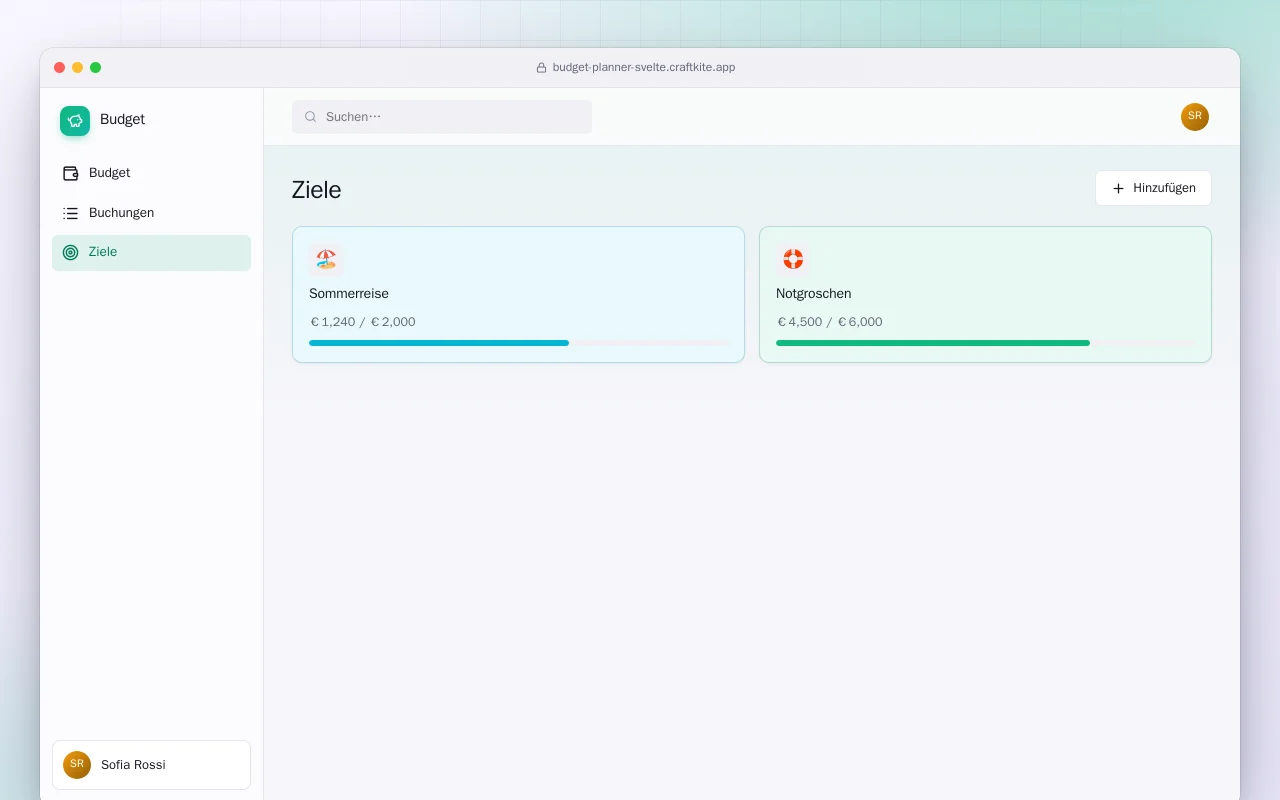Click the Hinzufügen button
Image resolution: width=1280 pixels, height=800 pixels.
click(x=1153, y=188)
